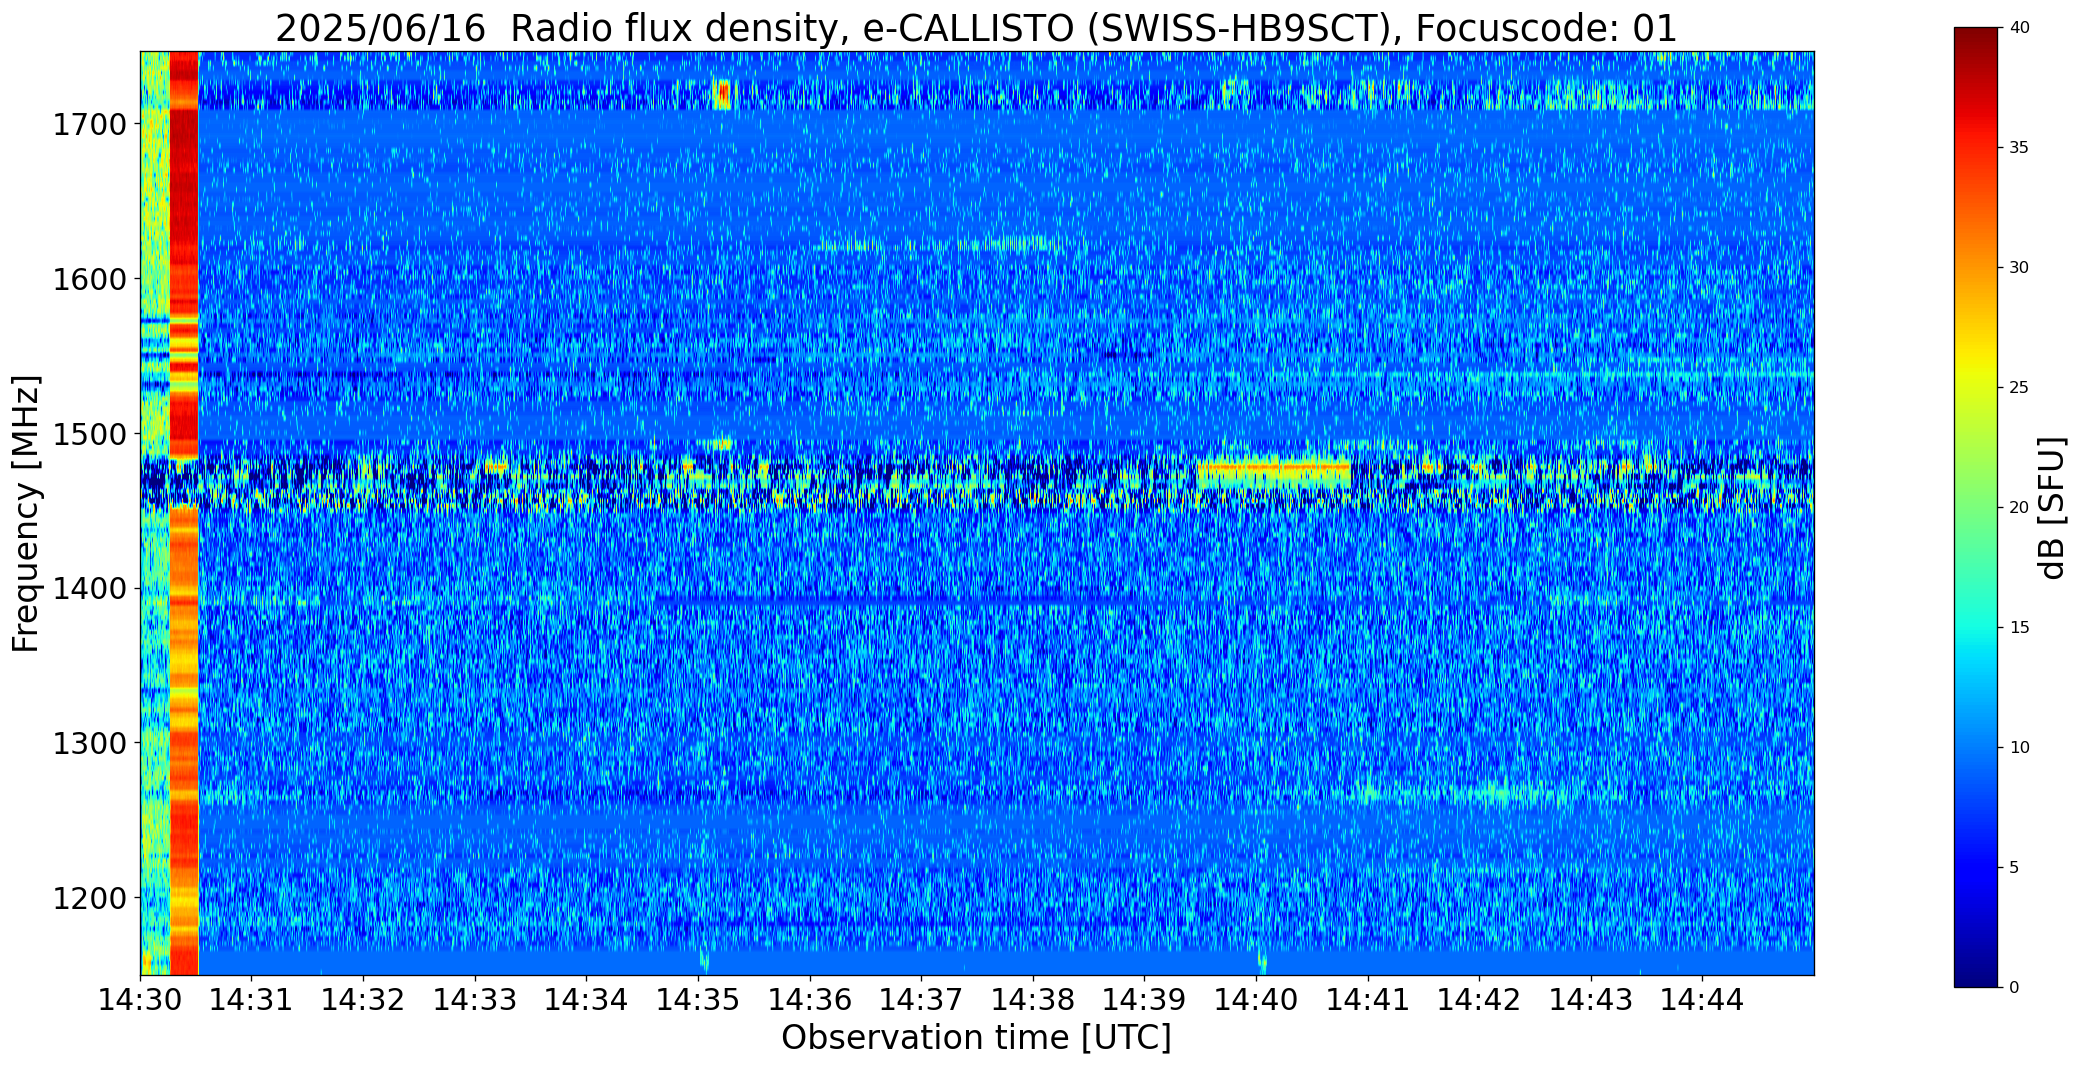
Task: Click the 1700 frequency tick label
Action: tap(89, 125)
